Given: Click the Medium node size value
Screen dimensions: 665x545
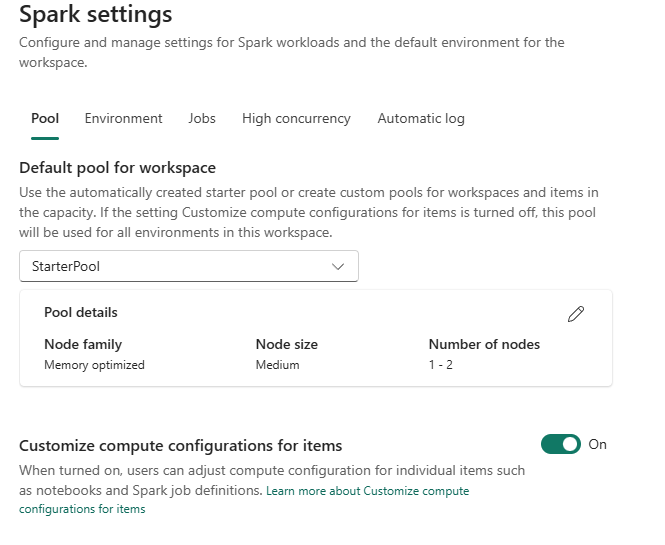Looking at the screenshot, I should (277, 365).
